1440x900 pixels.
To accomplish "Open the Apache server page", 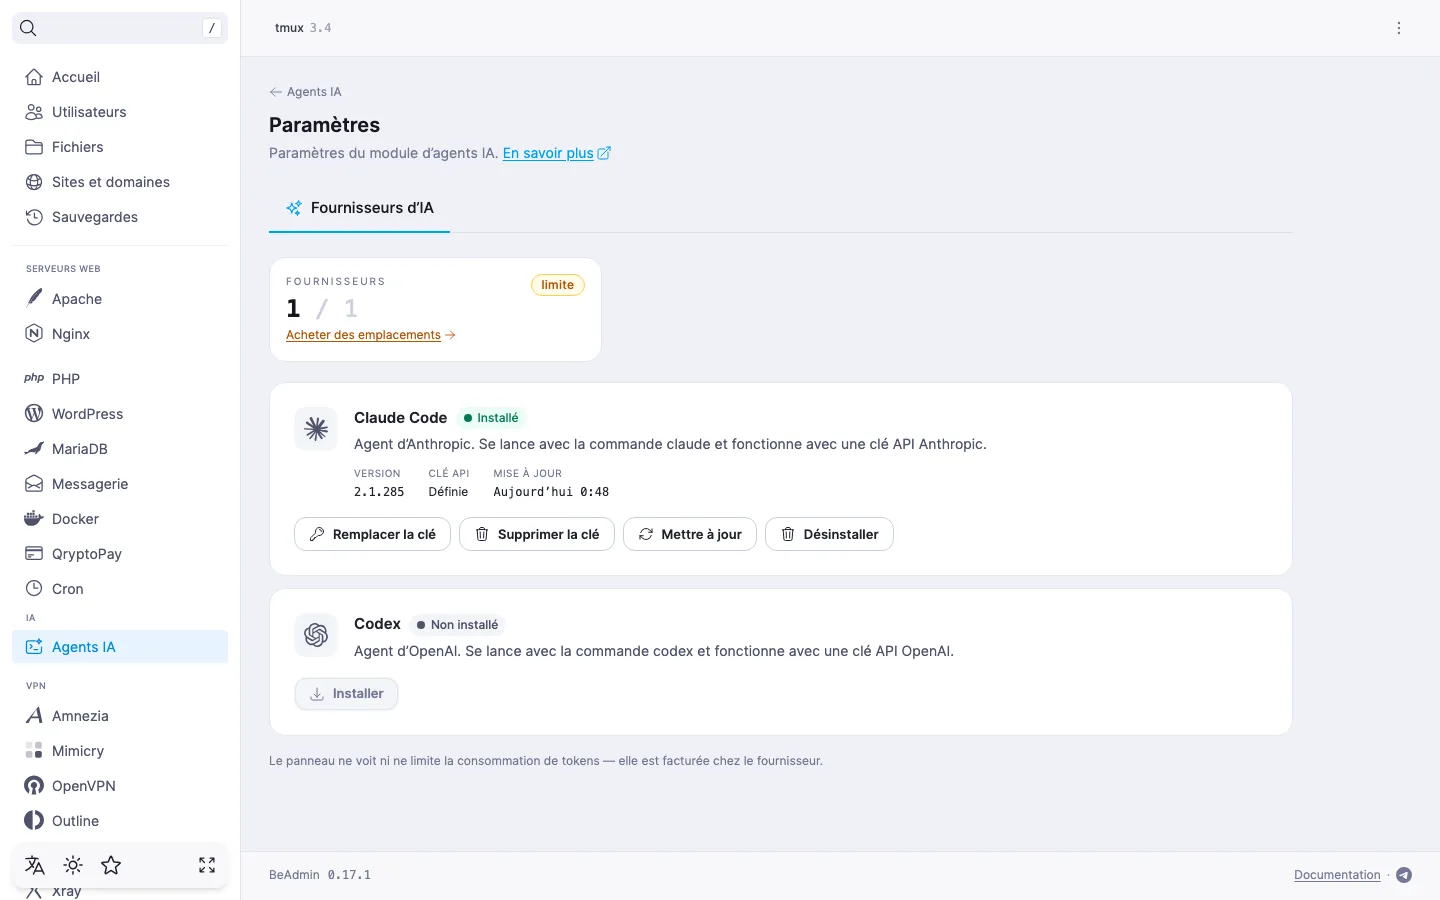I will click(120, 299).
